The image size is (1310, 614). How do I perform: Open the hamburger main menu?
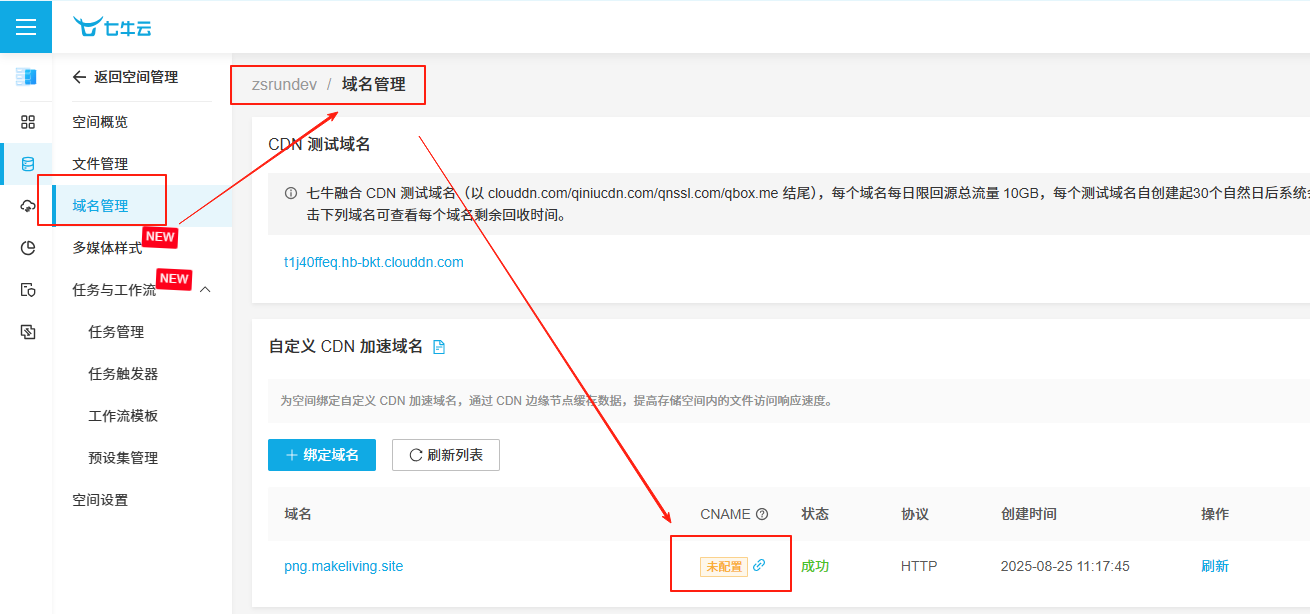pyautogui.click(x=26, y=27)
